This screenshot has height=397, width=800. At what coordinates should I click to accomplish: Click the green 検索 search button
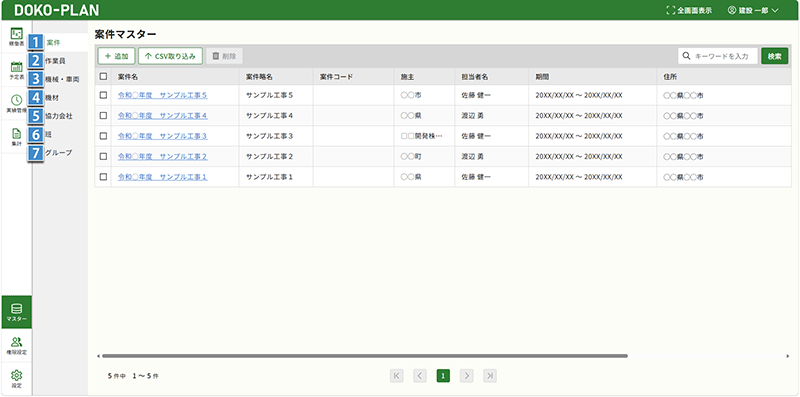774,56
